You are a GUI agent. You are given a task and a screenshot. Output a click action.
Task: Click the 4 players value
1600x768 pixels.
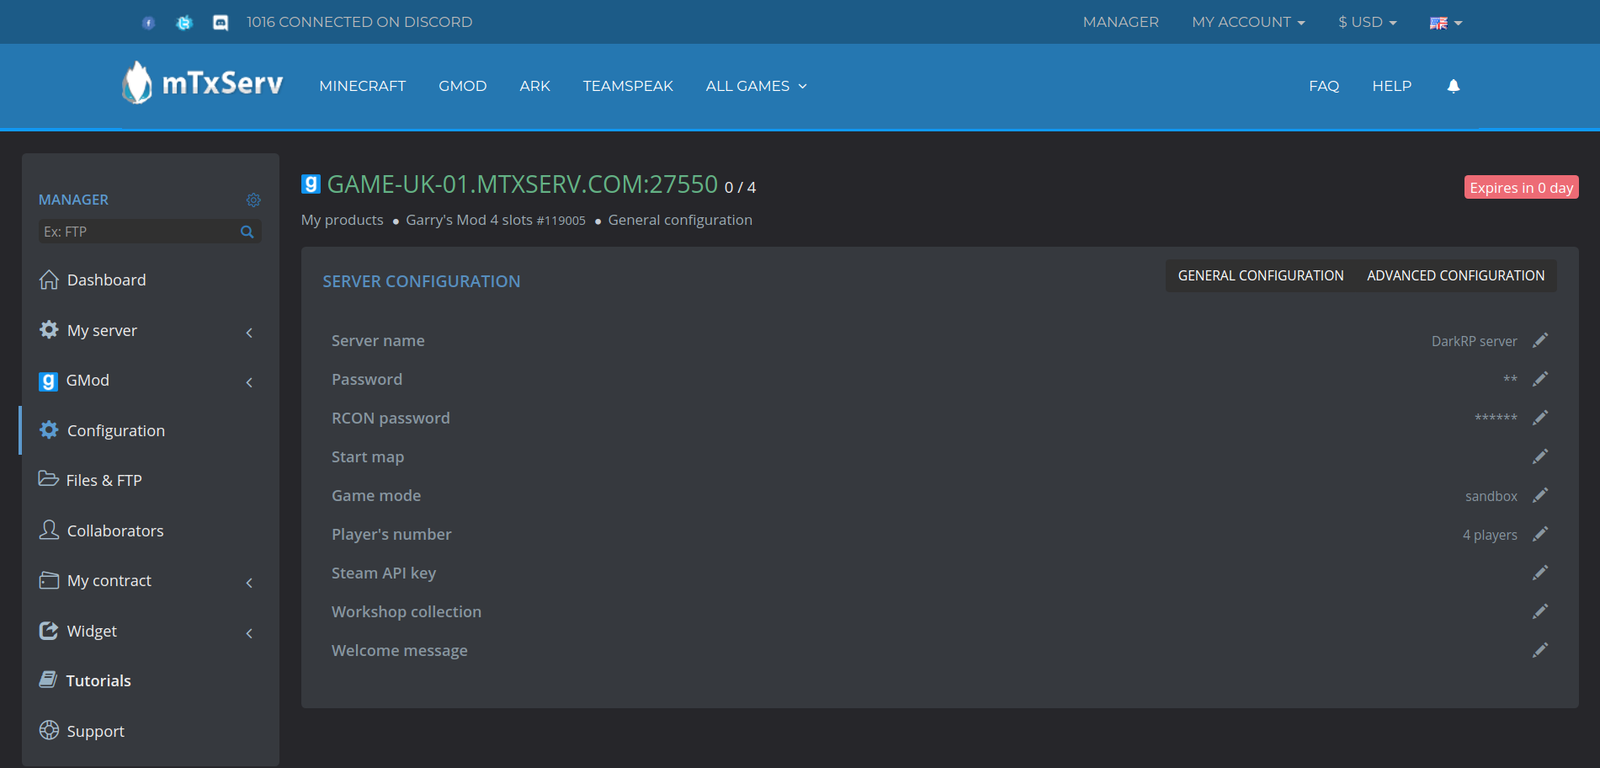[x=1490, y=535]
